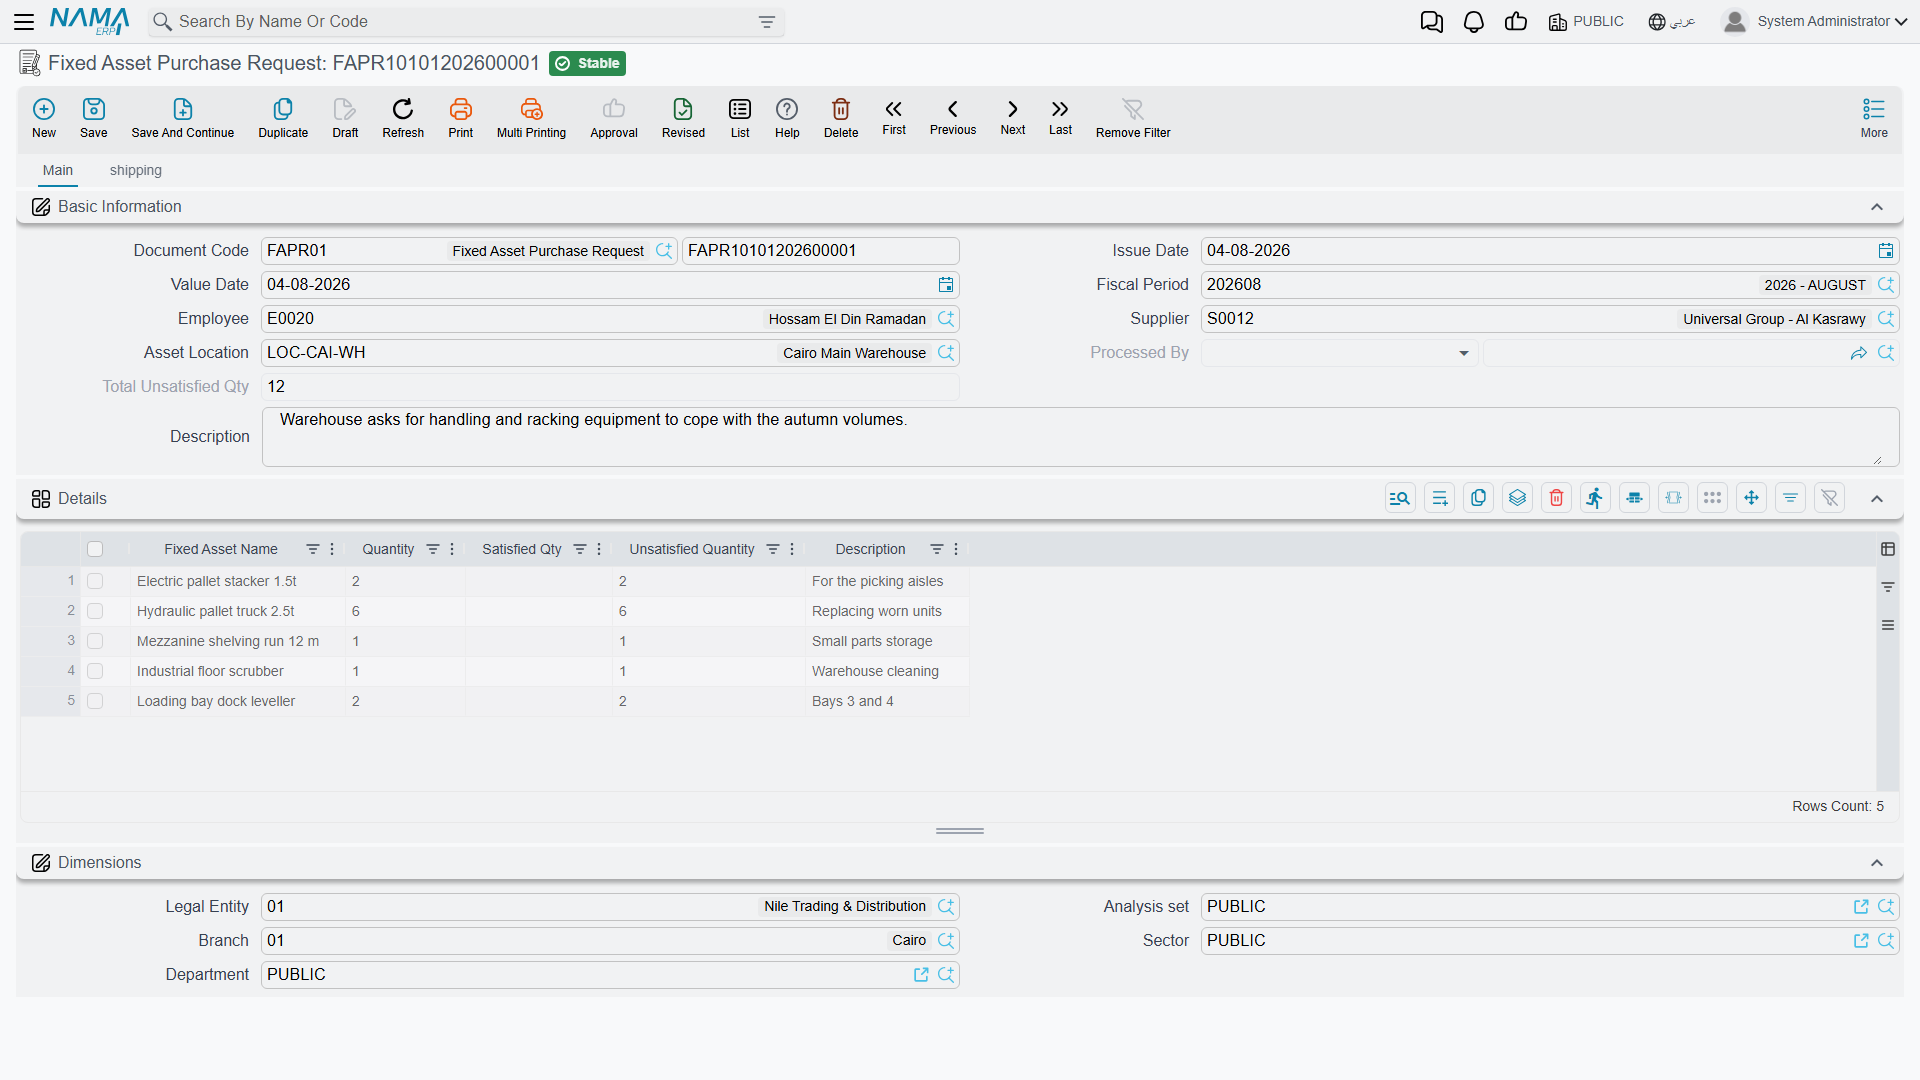Click the search rows icon in Details
Image resolution: width=1920 pixels, height=1080 pixels.
pos(1400,498)
